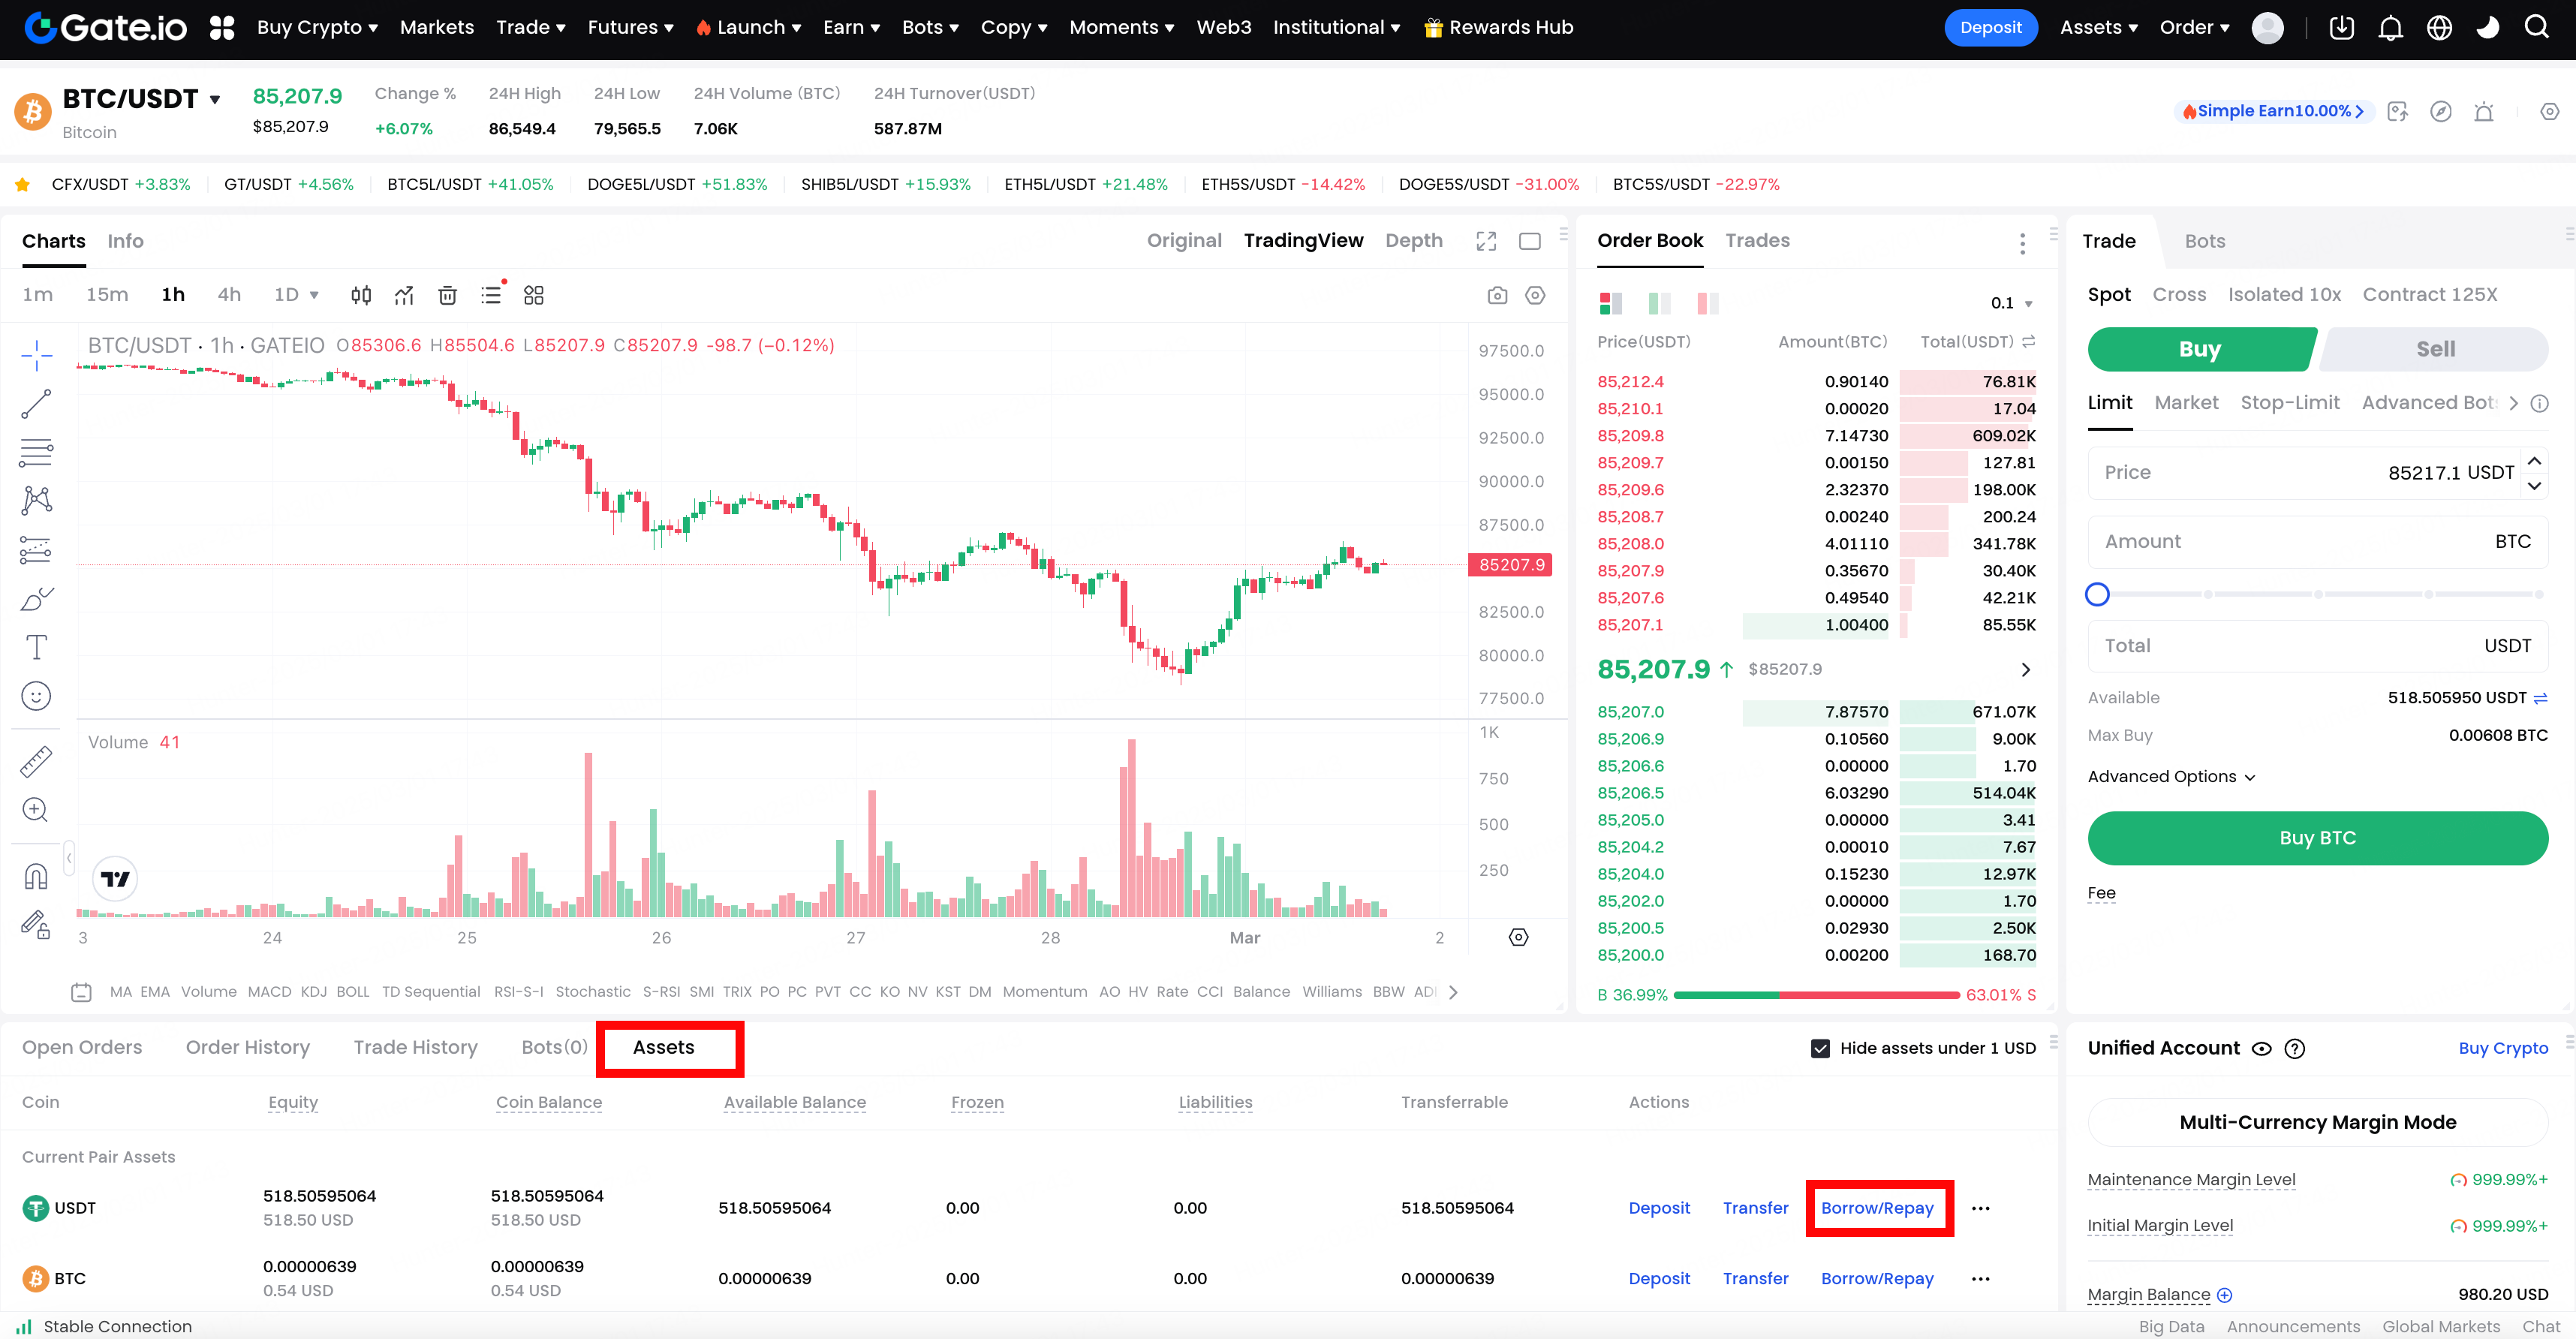Screen dimensions: 2576x1339
Task: Switch to dark mode moon icon
Action: point(2487,28)
